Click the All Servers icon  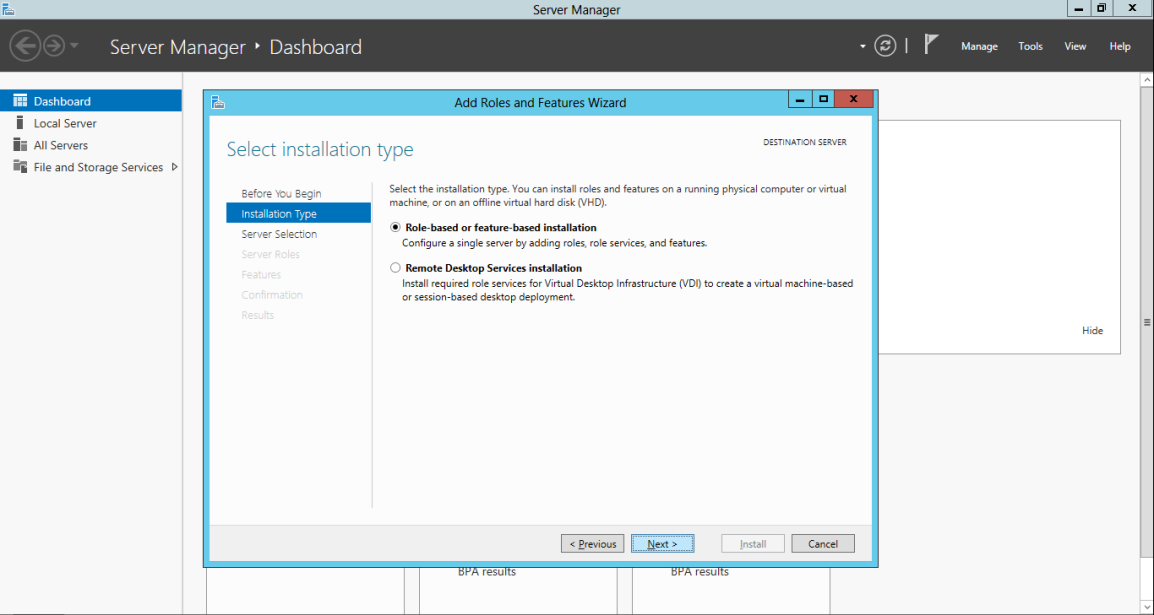pyautogui.click(x=20, y=145)
